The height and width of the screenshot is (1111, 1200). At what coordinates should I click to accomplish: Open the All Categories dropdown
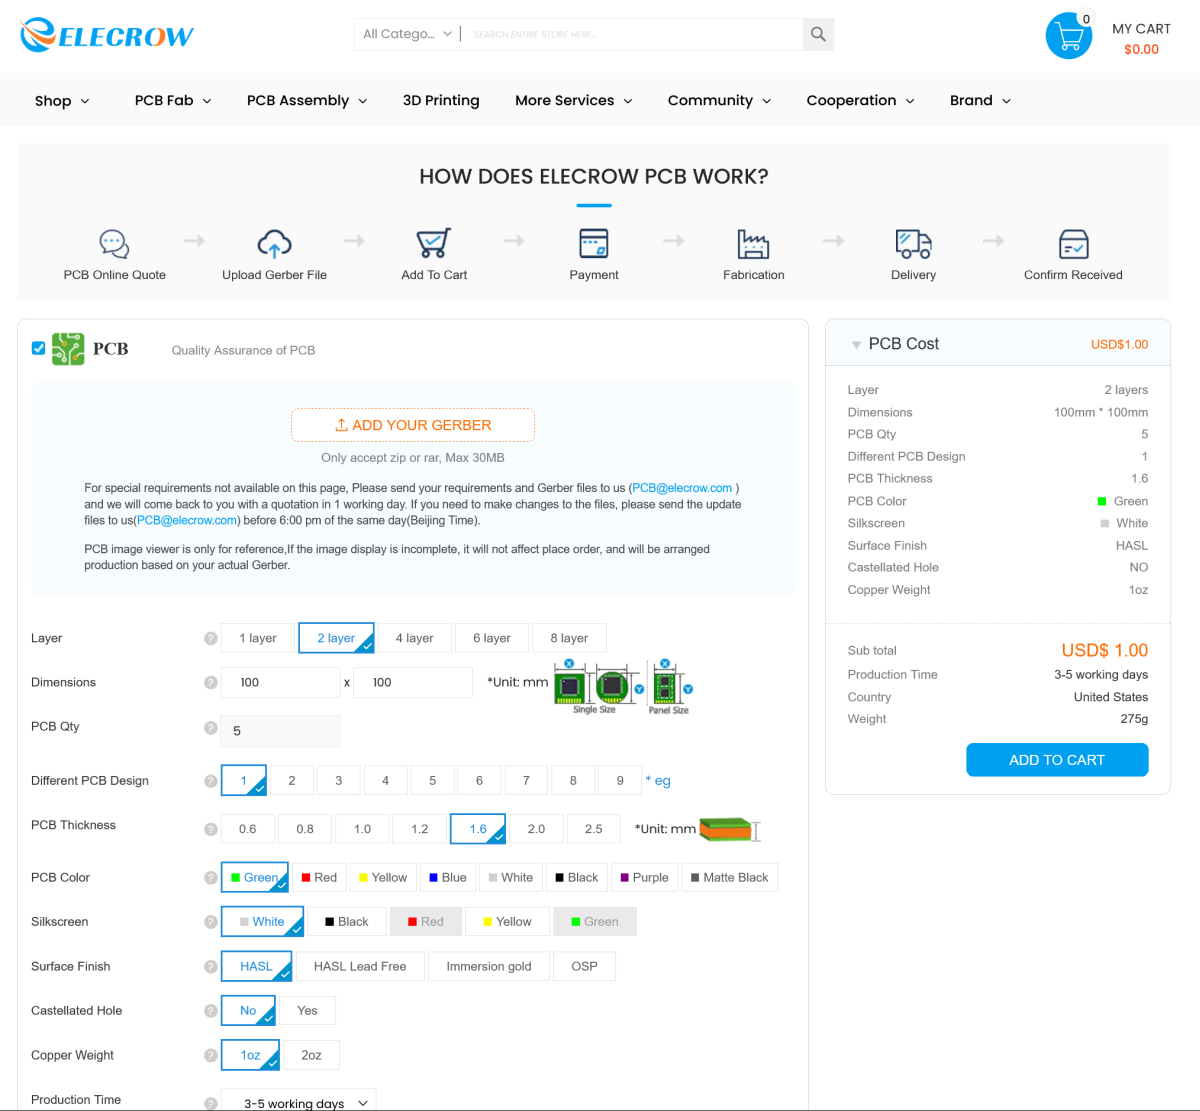(407, 34)
